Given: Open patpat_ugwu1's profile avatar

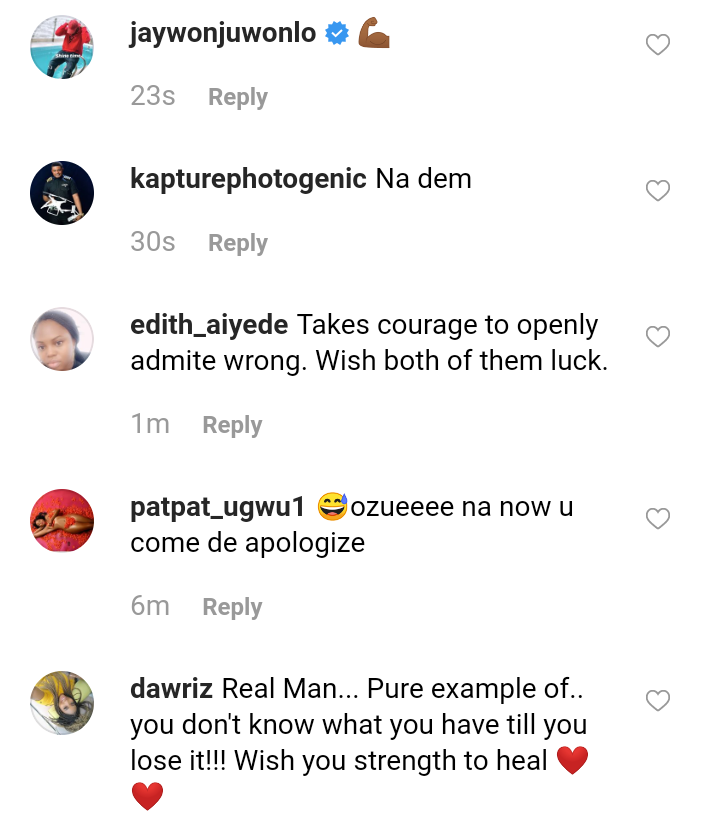Looking at the screenshot, I should 62,521.
